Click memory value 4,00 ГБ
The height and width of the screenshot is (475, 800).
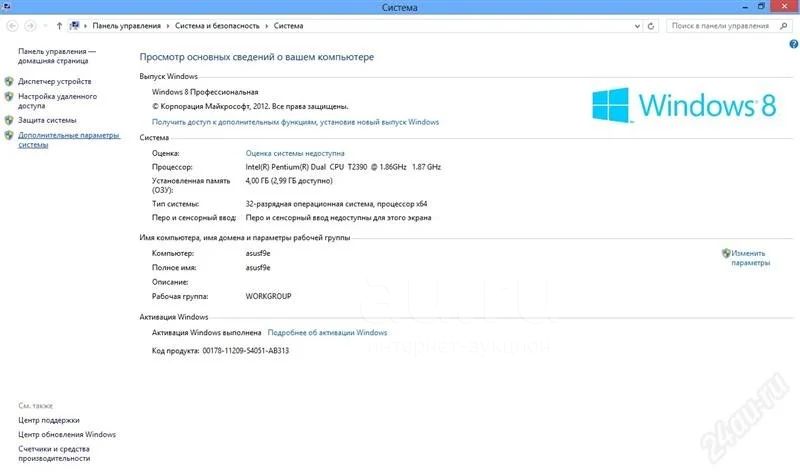289,181
